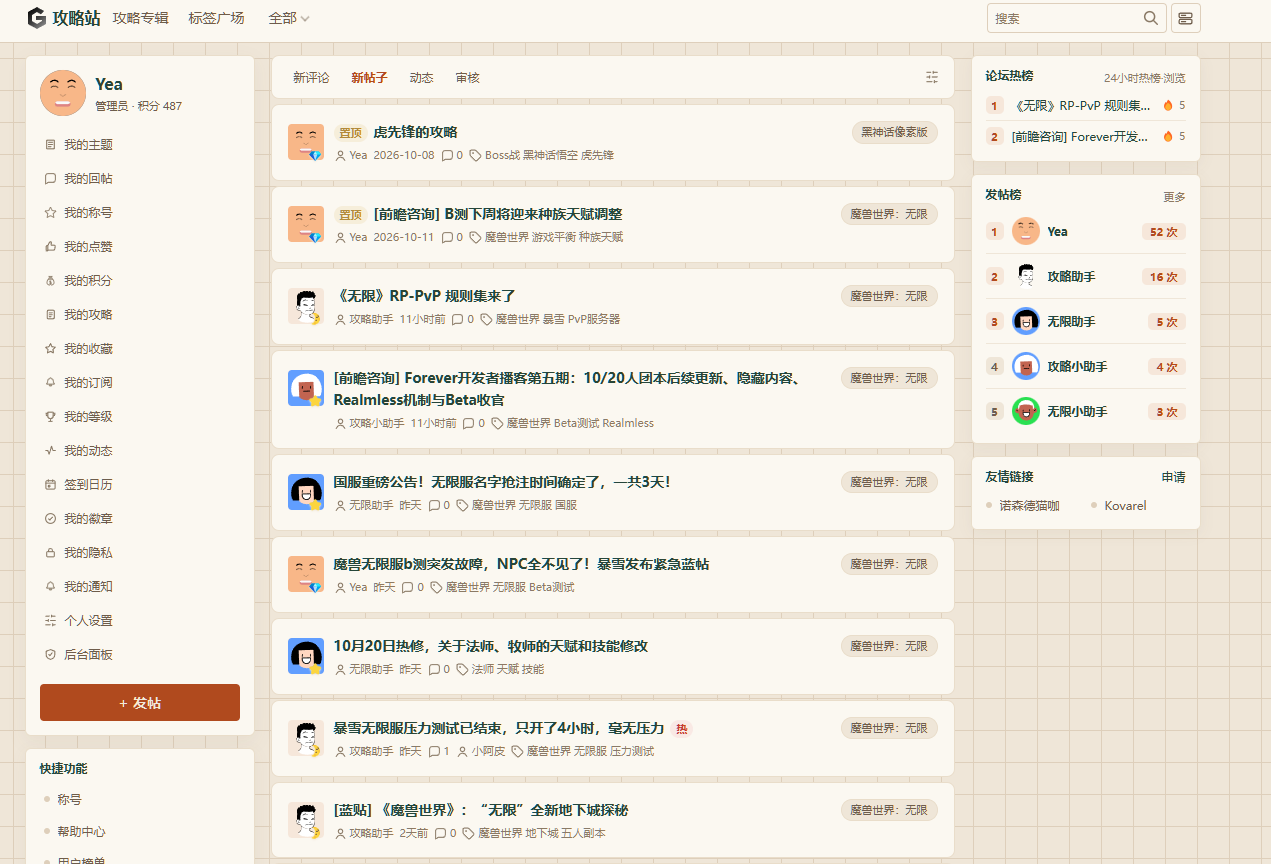Viewport: 1271px width, 864px height.
Task: Click the 虎先锋 tag on first post
Action: (598, 155)
